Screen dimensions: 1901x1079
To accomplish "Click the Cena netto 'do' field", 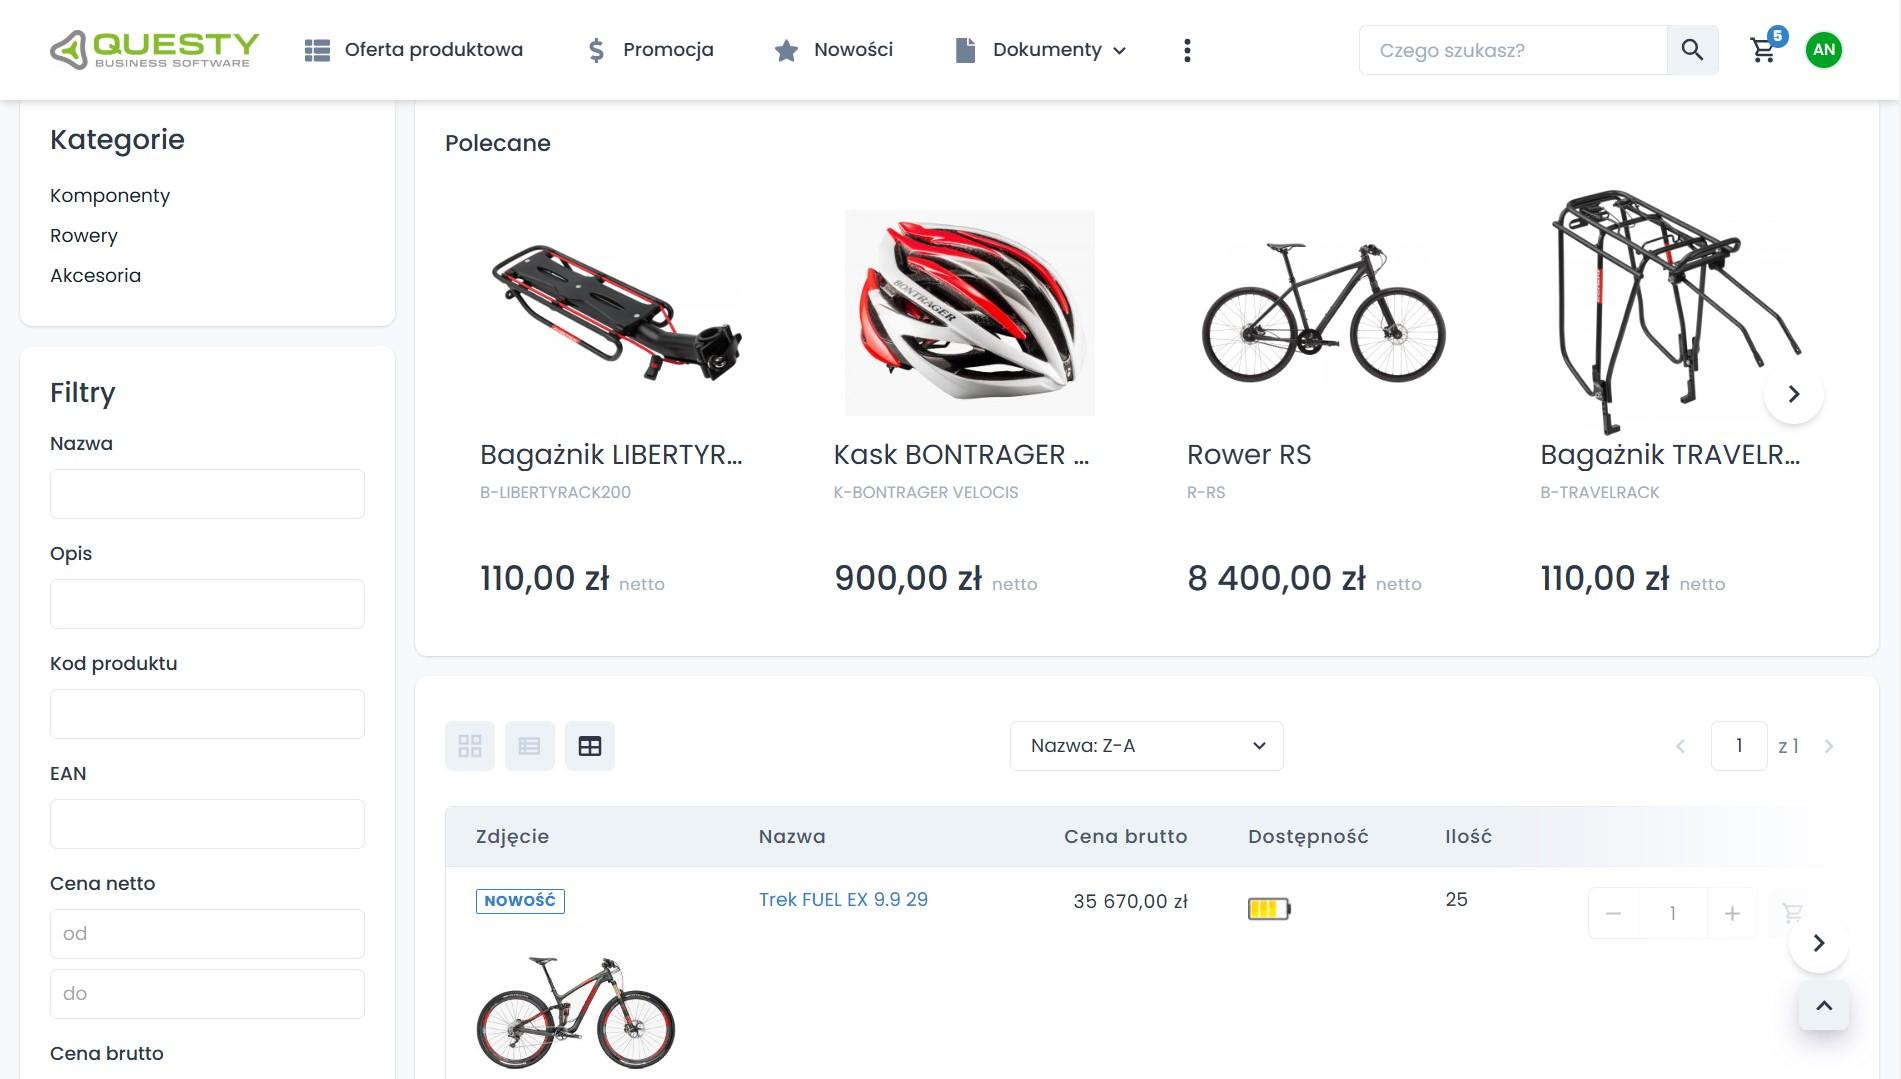I will point(207,994).
